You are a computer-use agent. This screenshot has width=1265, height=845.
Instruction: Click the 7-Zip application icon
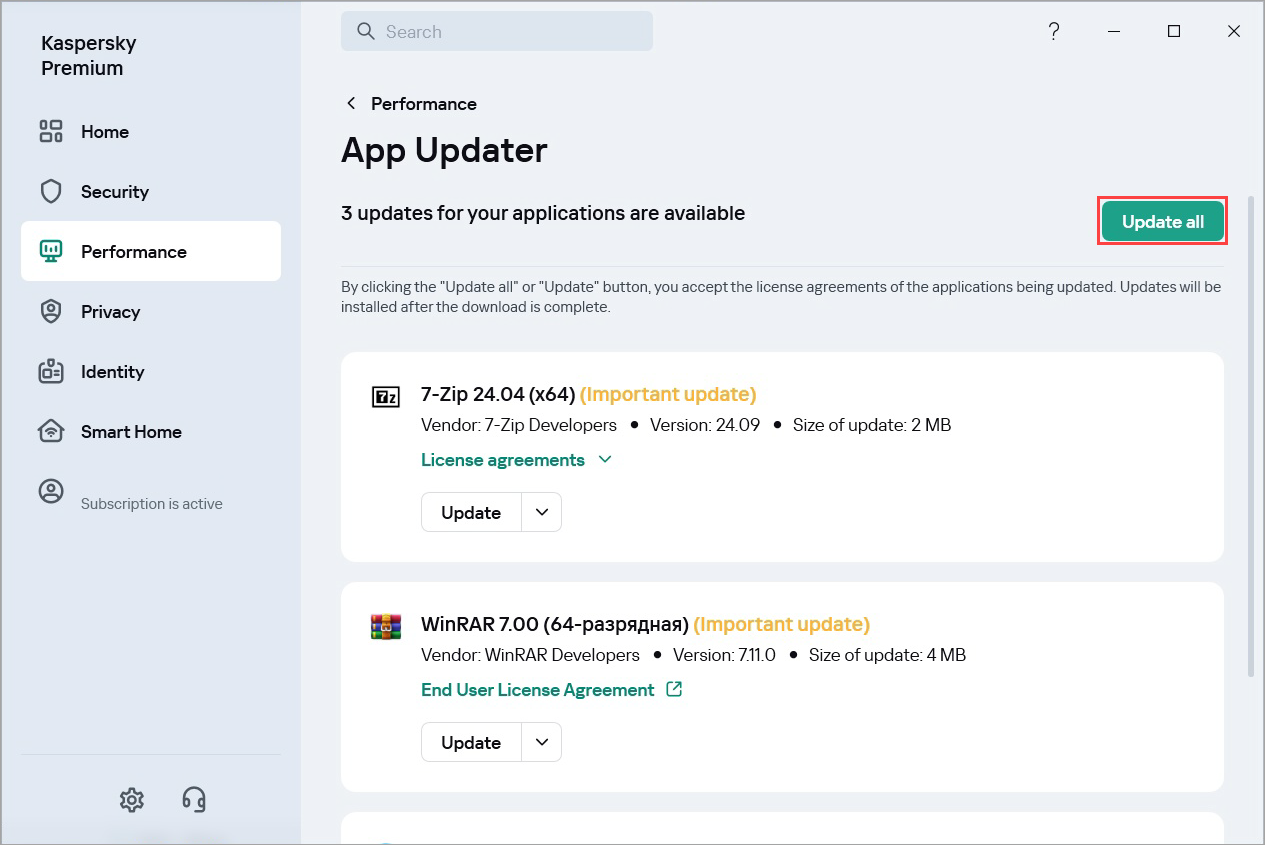(386, 396)
